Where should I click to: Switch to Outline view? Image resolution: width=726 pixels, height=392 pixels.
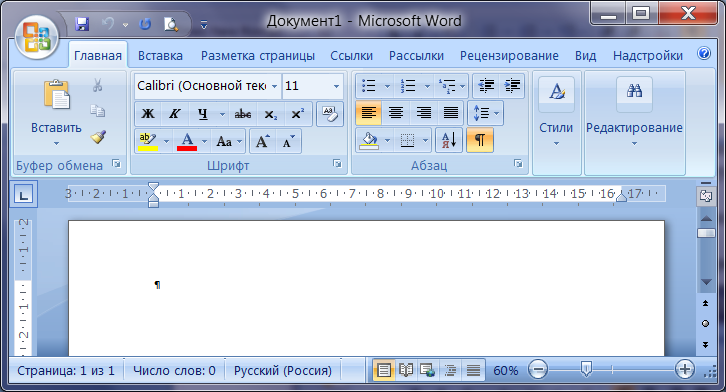(450, 370)
